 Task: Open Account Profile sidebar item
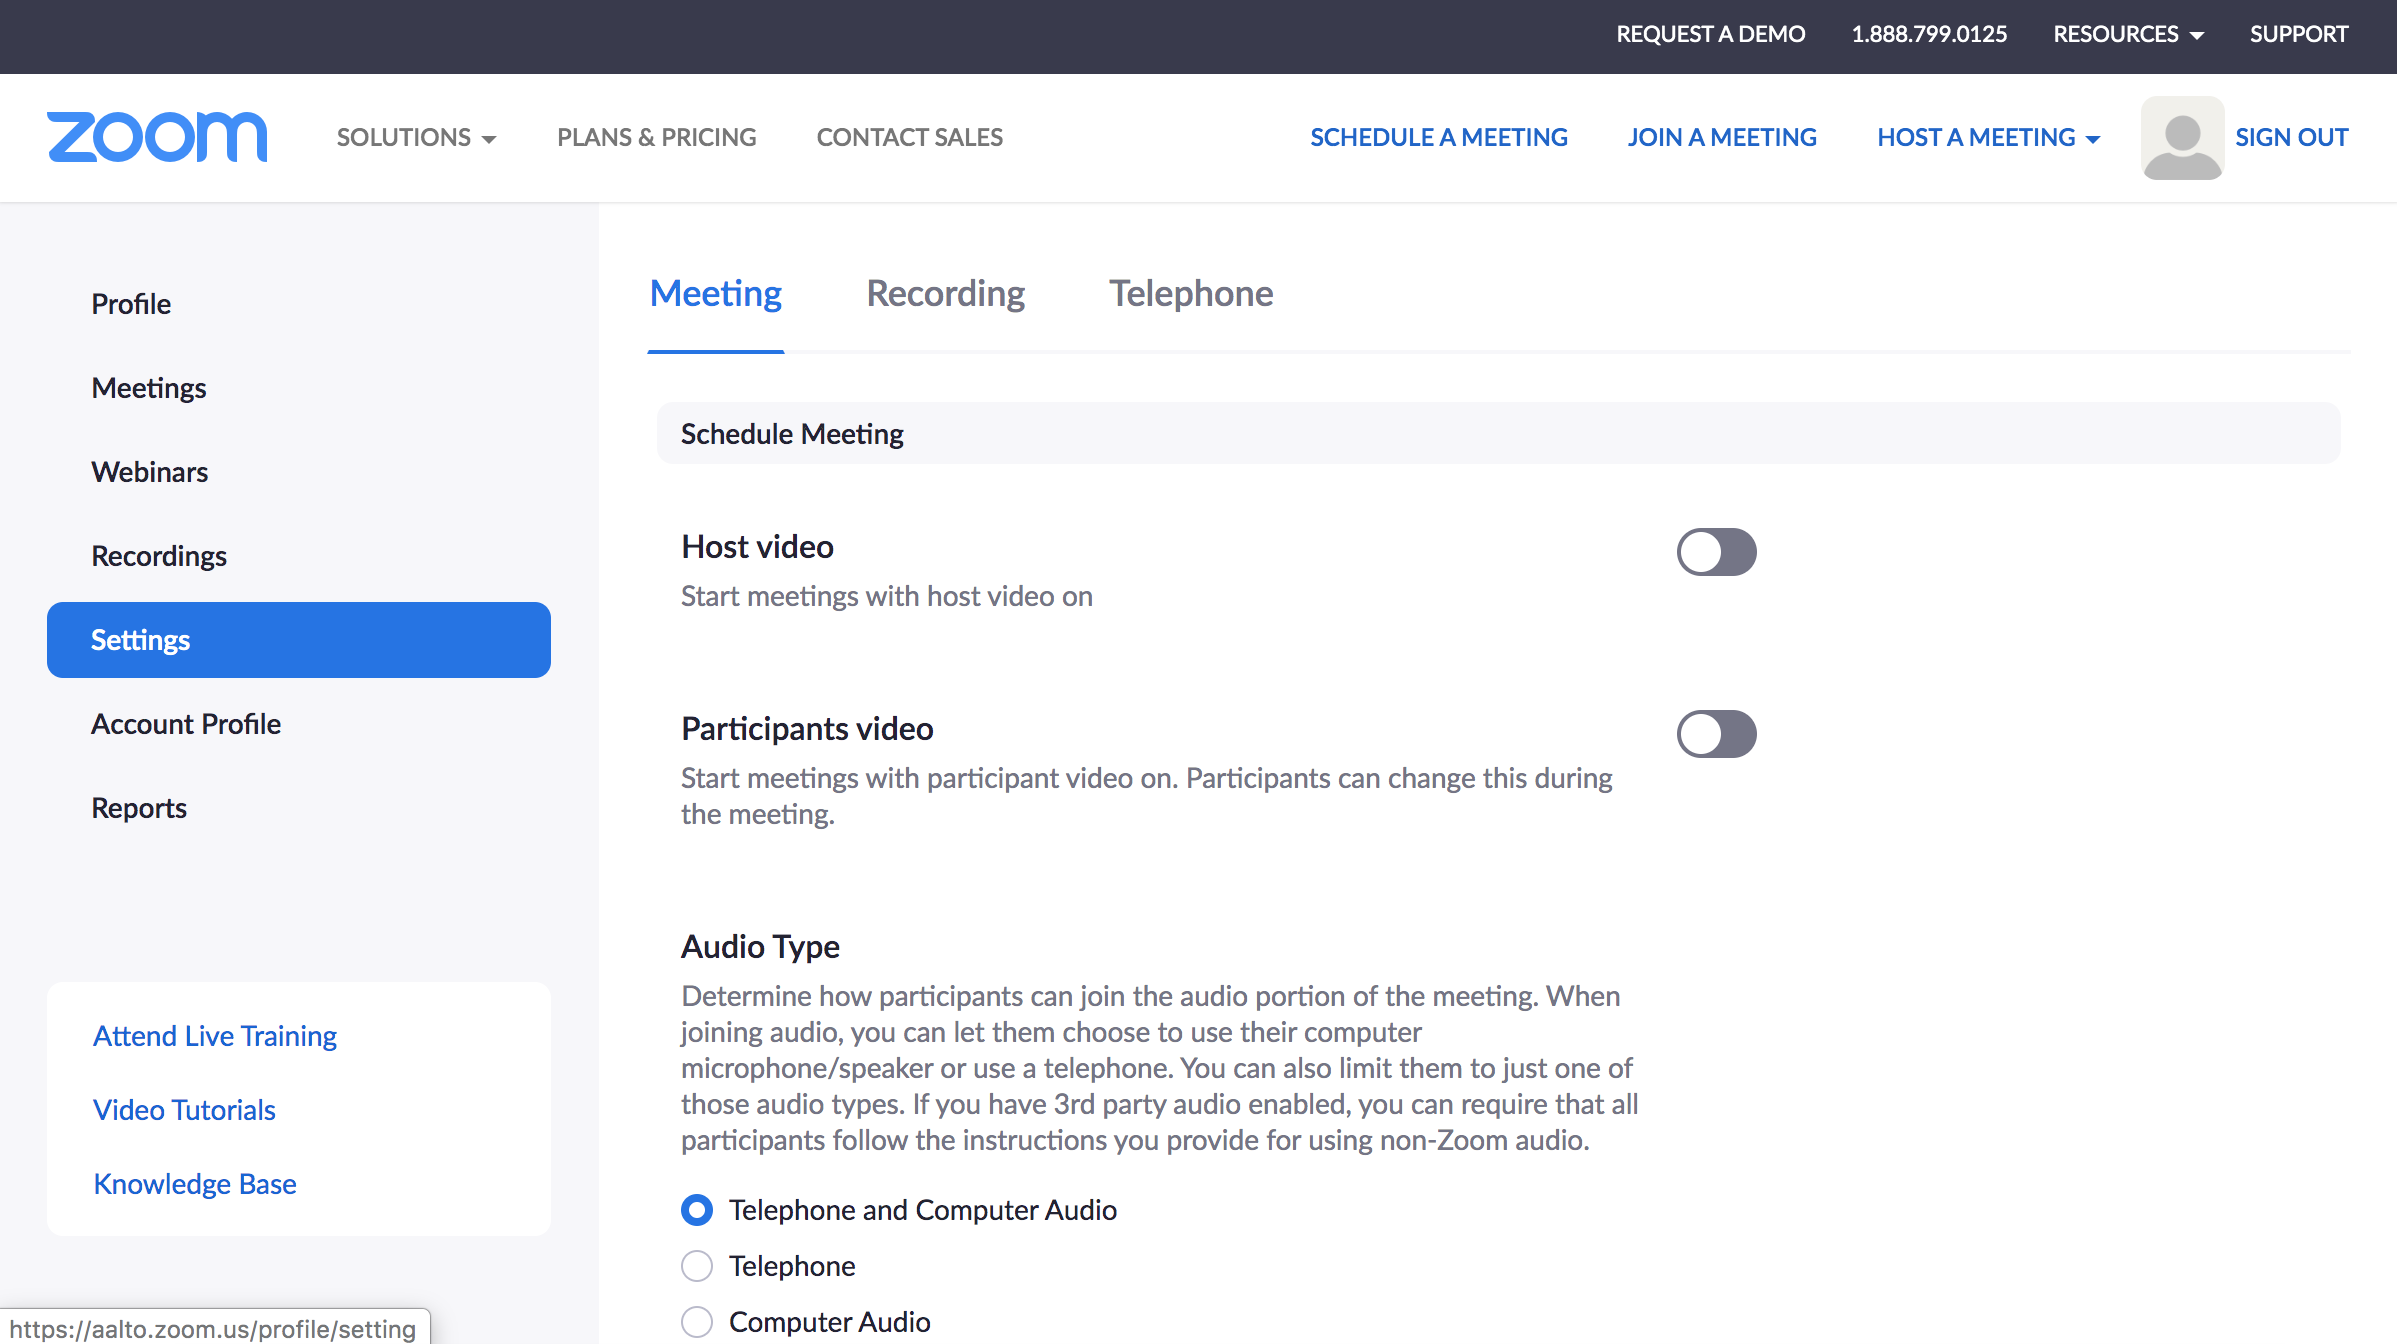click(x=186, y=724)
